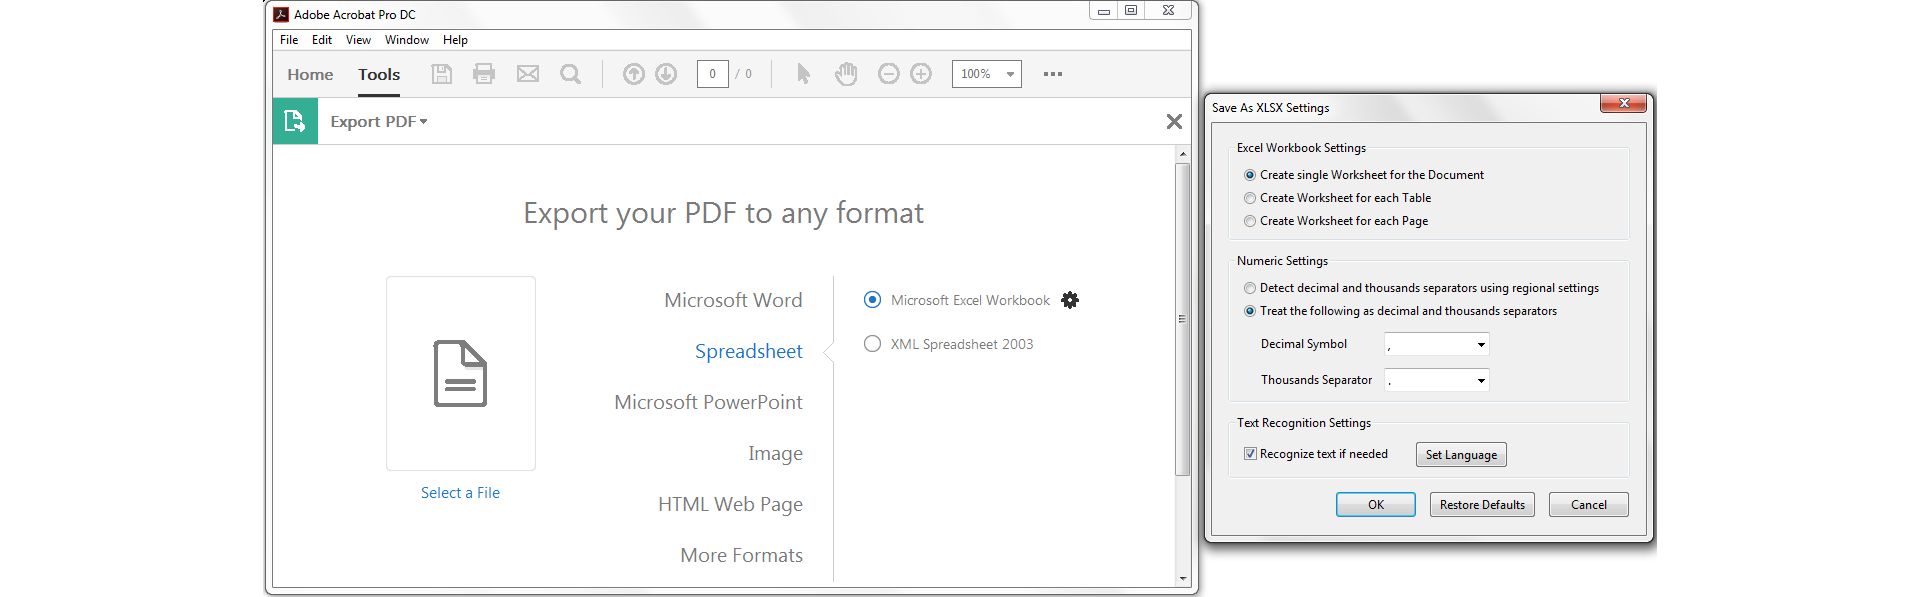Confirm XLSX settings with OK
This screenshot has height=597, width=1920.
tap(1376, 505)
